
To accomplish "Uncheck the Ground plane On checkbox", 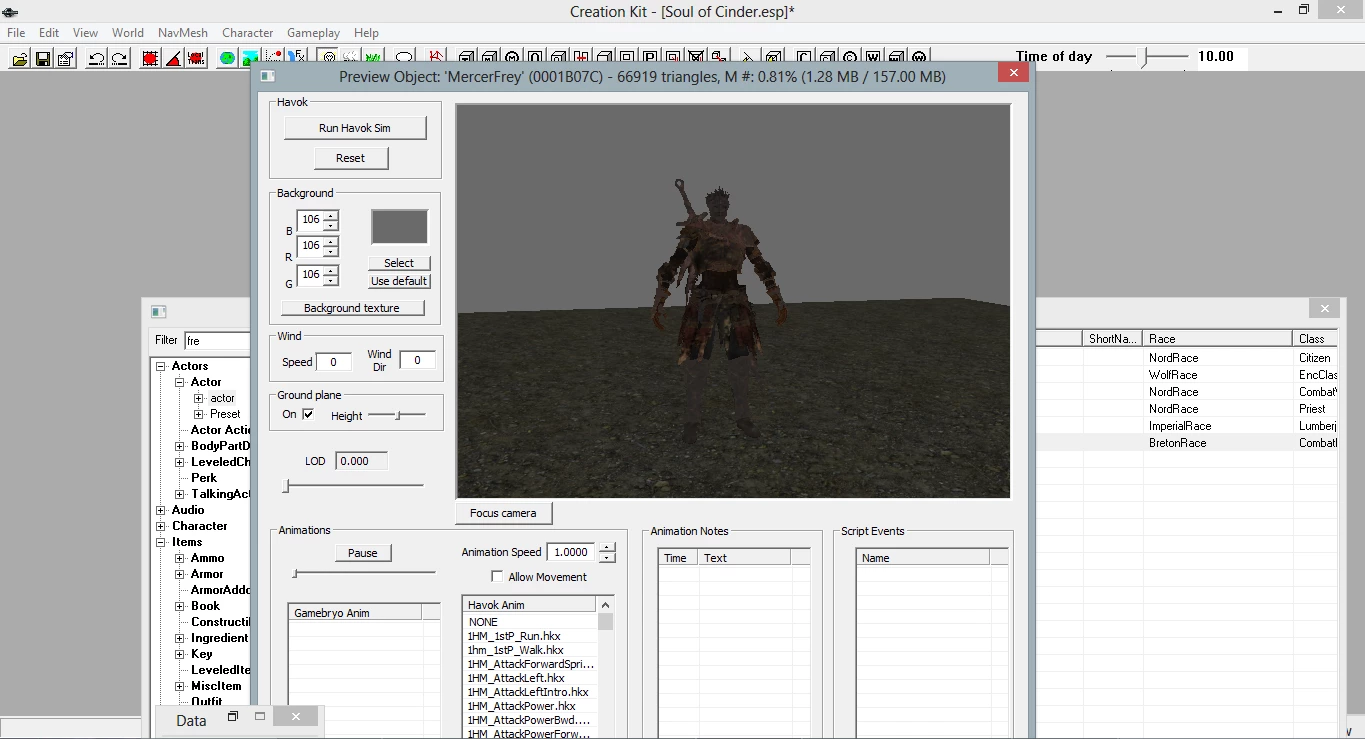I will click(308, 414).
